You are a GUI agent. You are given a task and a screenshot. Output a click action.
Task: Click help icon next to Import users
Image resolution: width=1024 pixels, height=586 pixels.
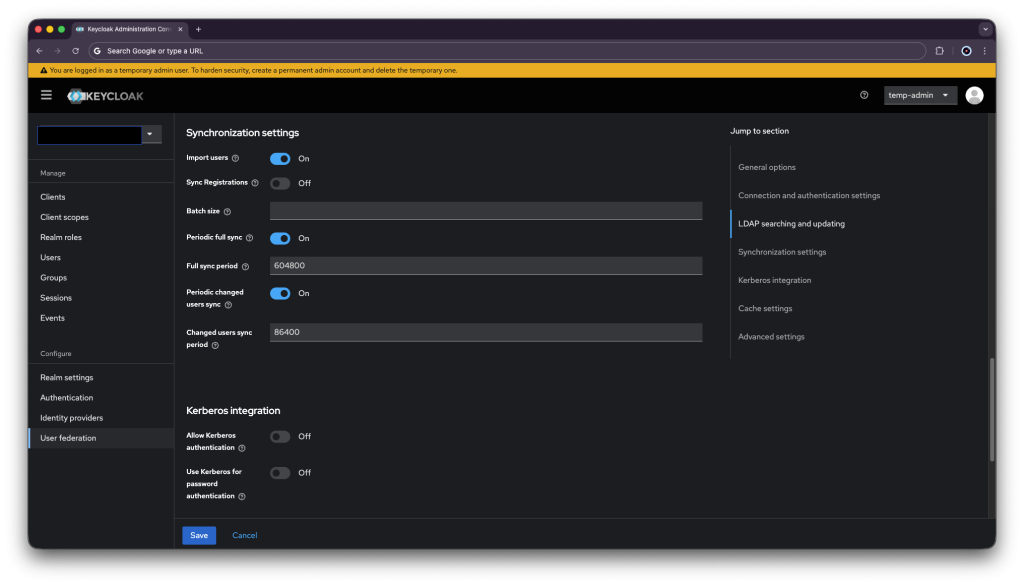pyautogui.click(x=236, y=158)
